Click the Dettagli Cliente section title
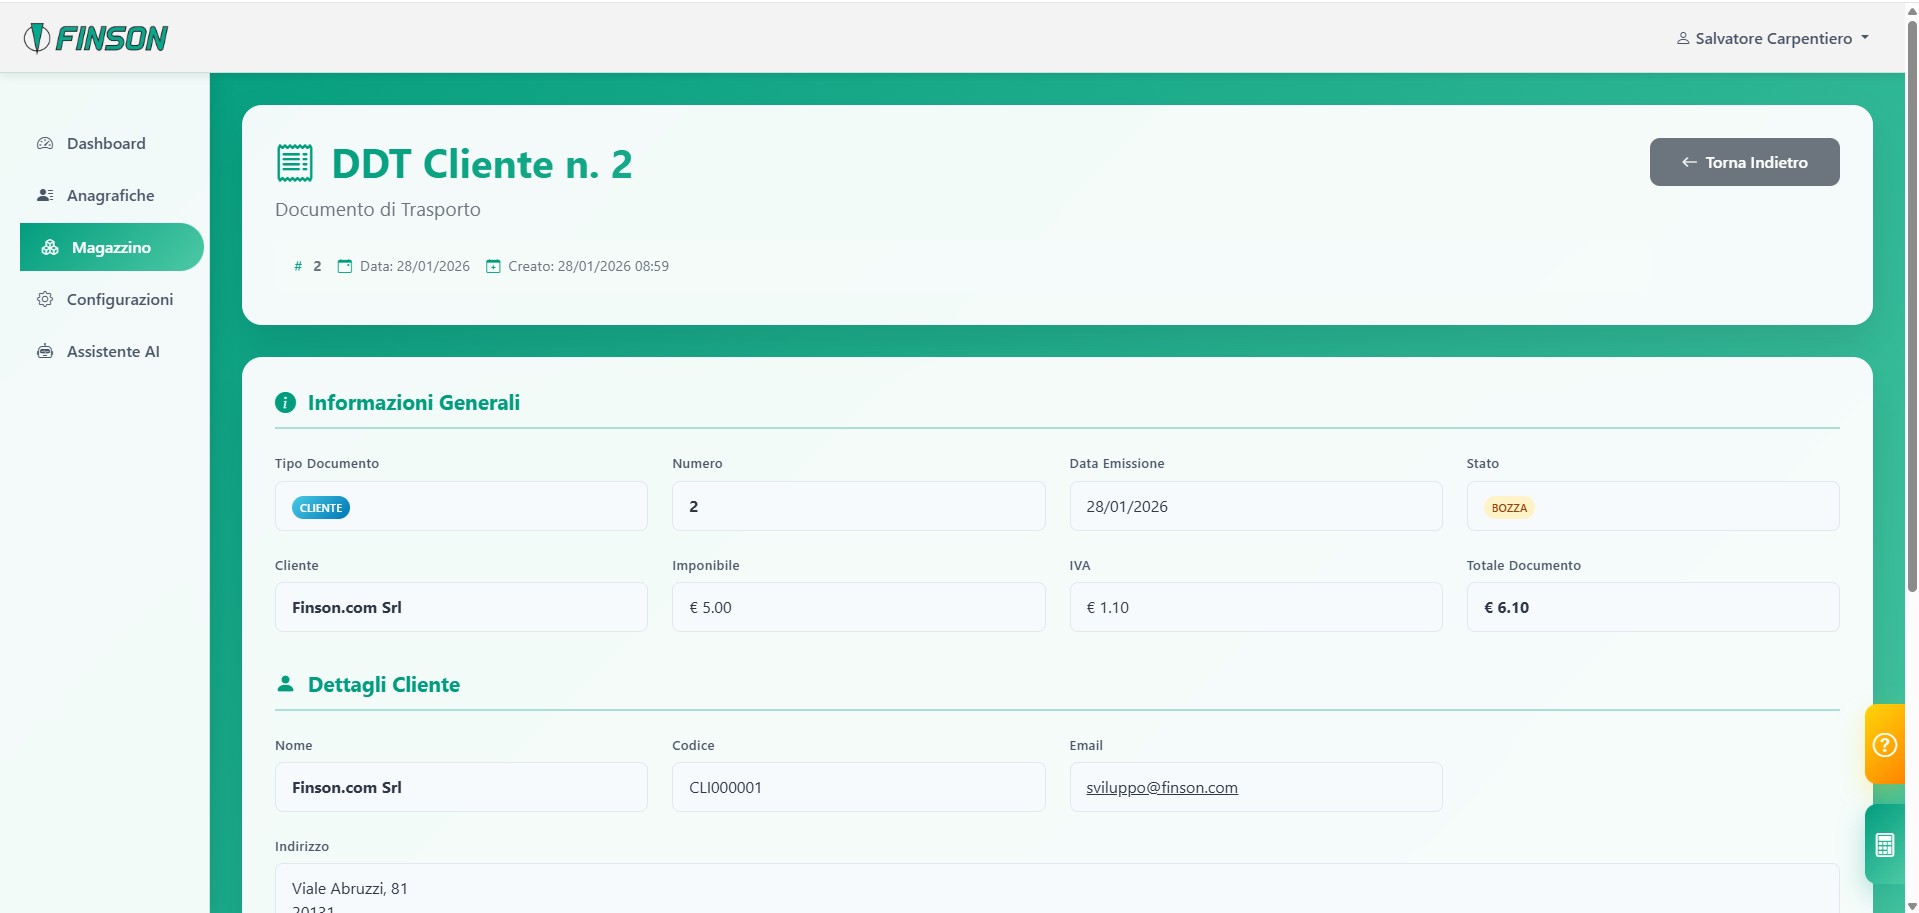Screen dimensions: 1919x913 coord(384,685)
